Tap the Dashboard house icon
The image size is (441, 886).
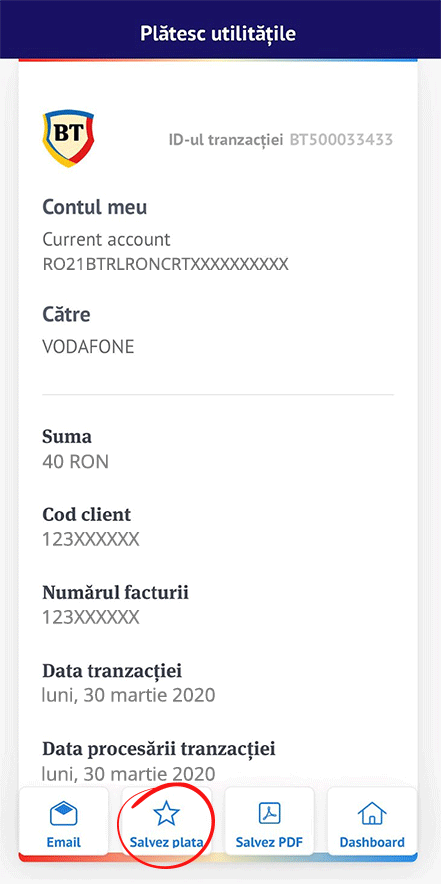372,814
